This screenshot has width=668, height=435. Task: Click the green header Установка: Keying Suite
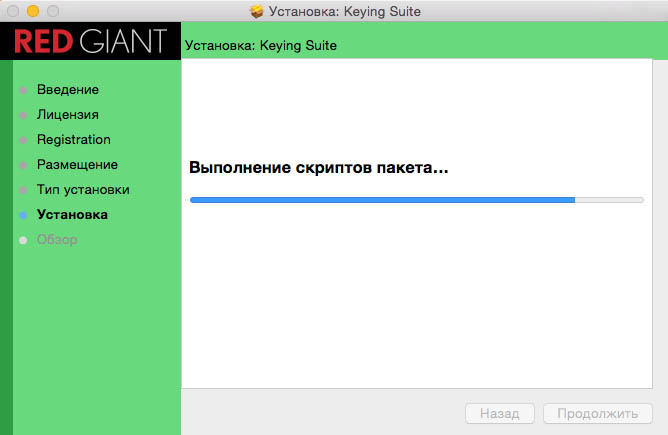click(x=261, y=46)
